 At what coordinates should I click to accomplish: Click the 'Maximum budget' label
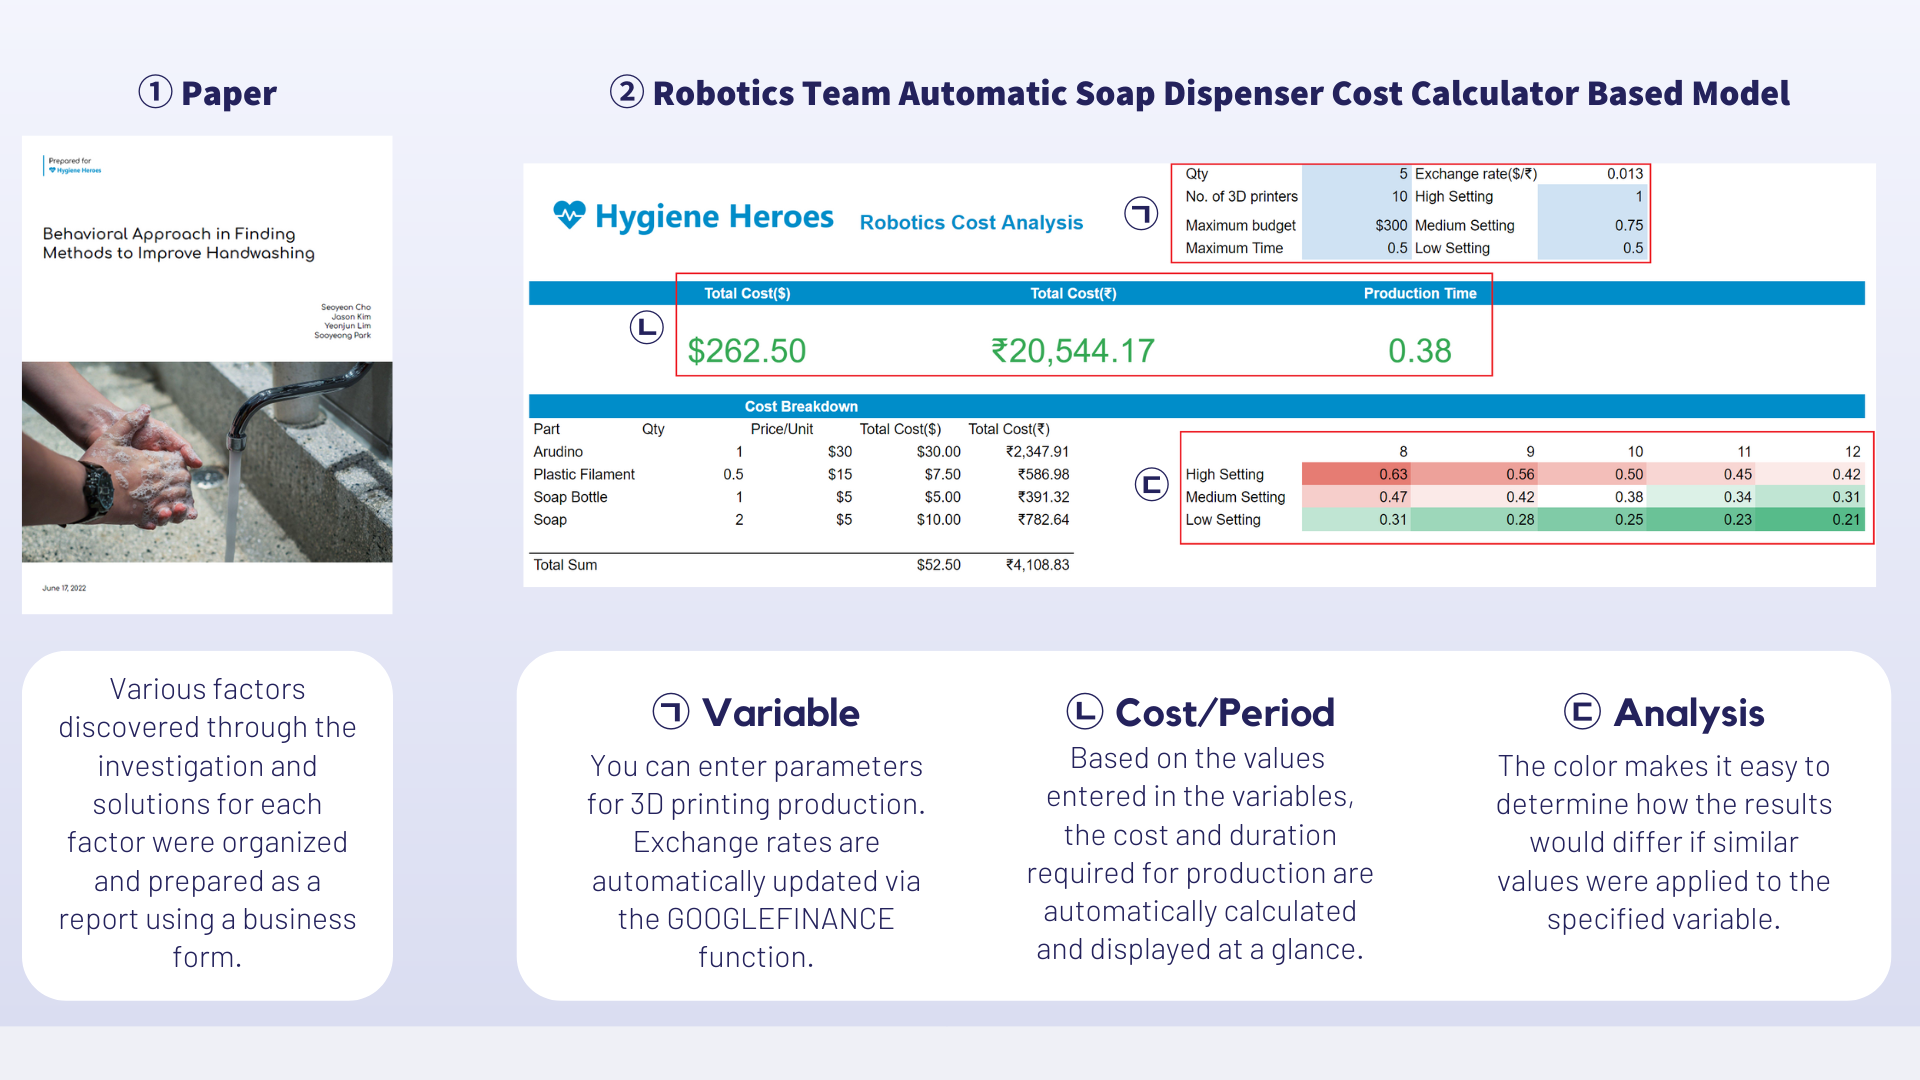[1240, 226]
